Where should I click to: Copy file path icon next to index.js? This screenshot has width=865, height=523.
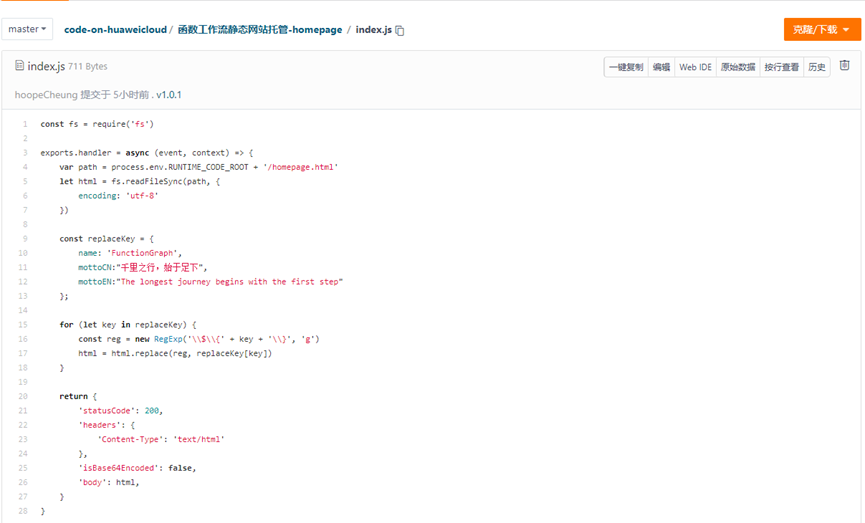click(x=400, y=31)
